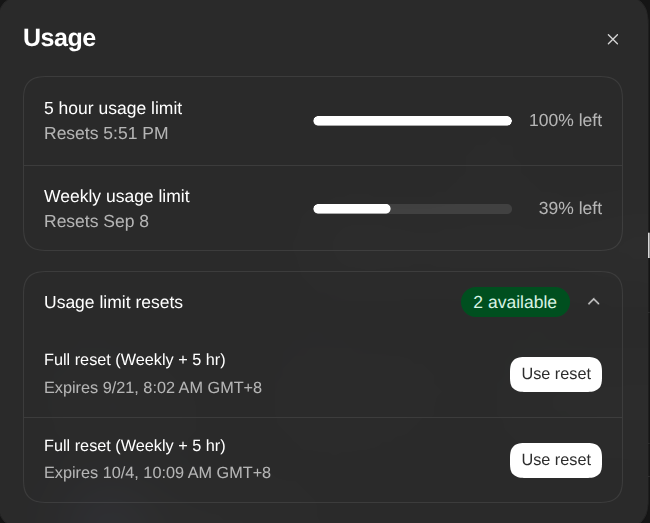
Task: Collapse the Usage limit resets section chevron
Action: click(594, 302)
